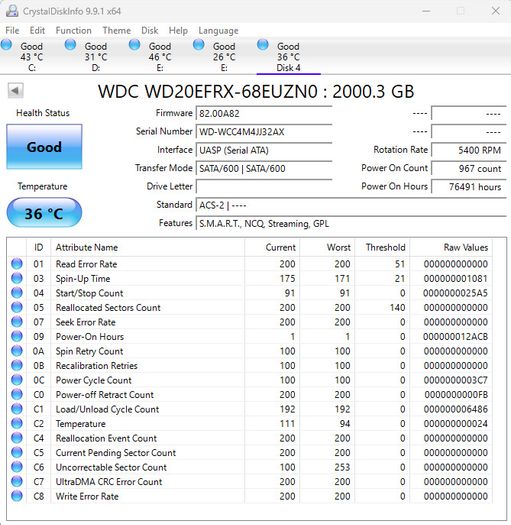Viewport: 511px width, 525px height.
Task: Click worst value 253 in Uncorrectable Sector row
Action: (x=342, y=467)
